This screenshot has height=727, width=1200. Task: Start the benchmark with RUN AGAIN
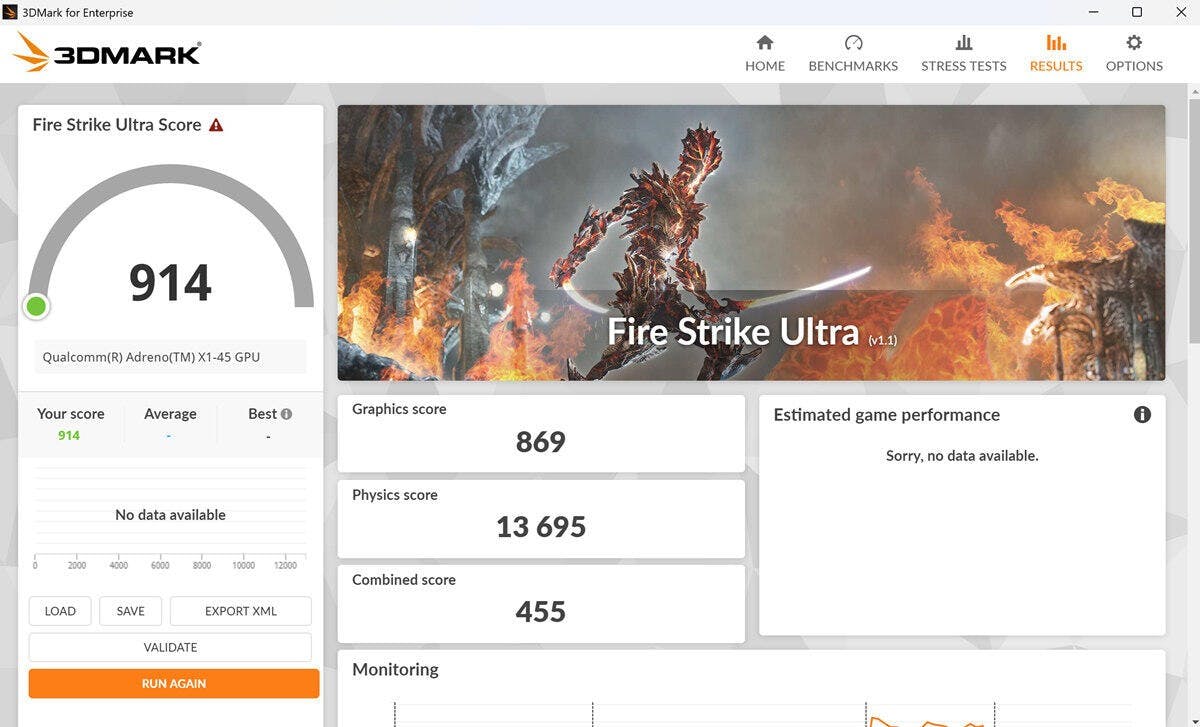[174, 684]
